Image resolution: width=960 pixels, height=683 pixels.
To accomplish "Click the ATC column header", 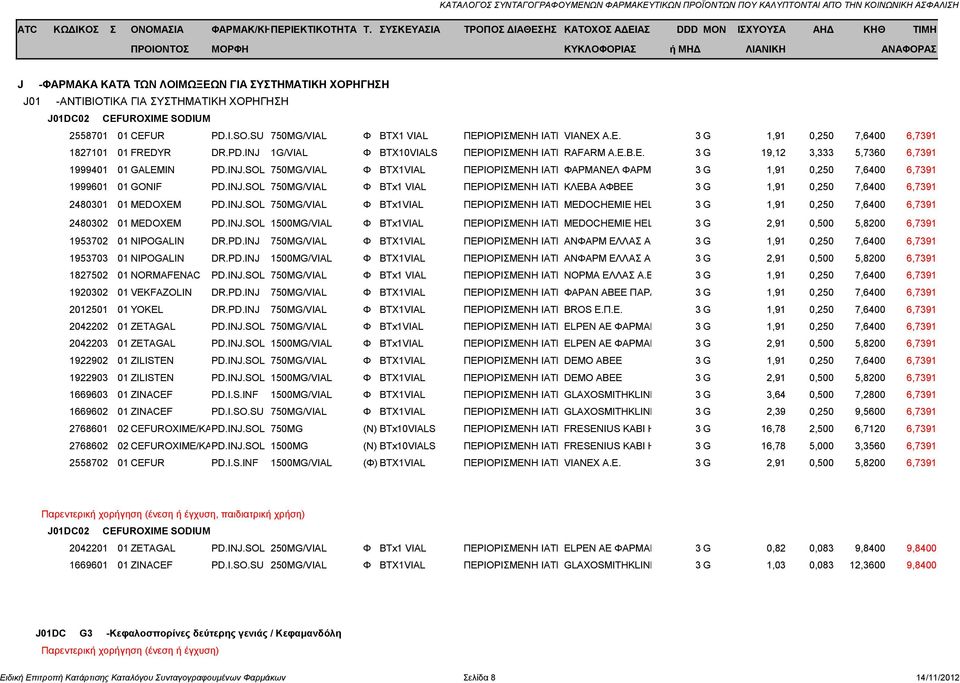I will pos(28,29).
